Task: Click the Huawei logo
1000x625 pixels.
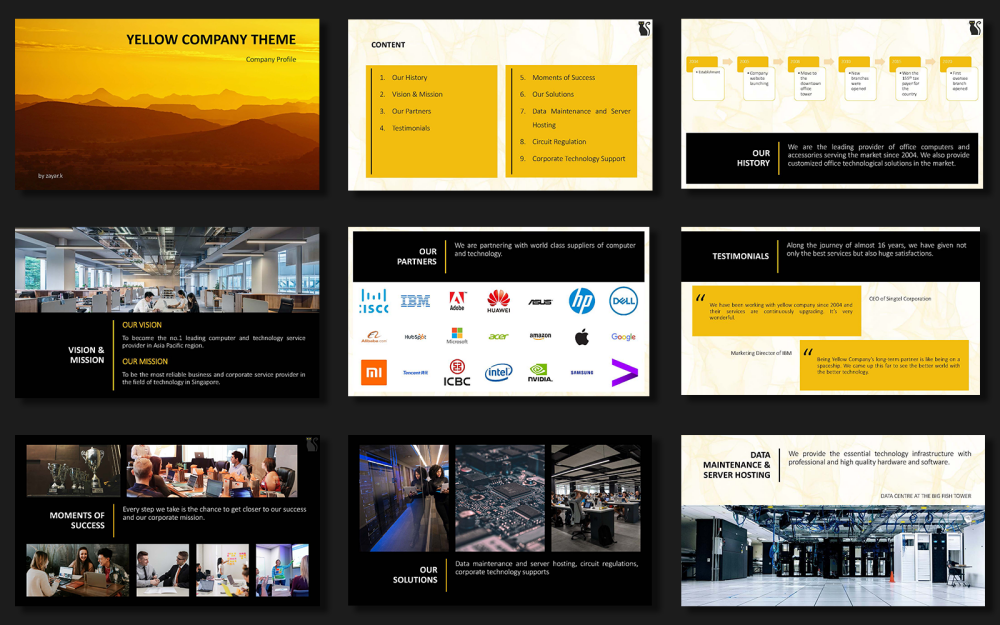Action: (x=498, y=301)
